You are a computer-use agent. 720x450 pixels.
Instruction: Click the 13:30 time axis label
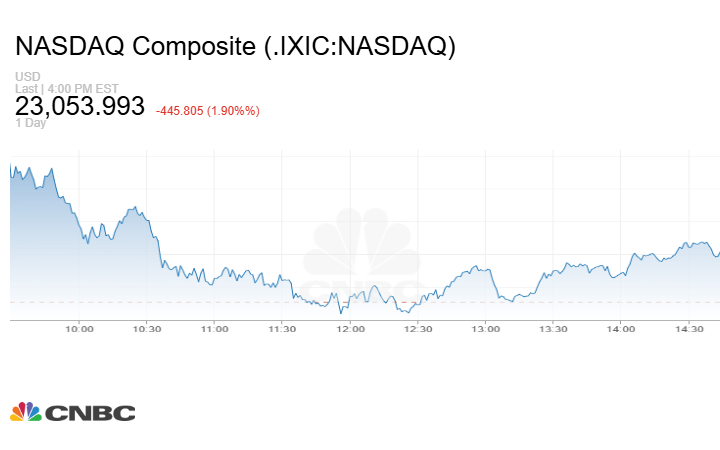point(553,329)
